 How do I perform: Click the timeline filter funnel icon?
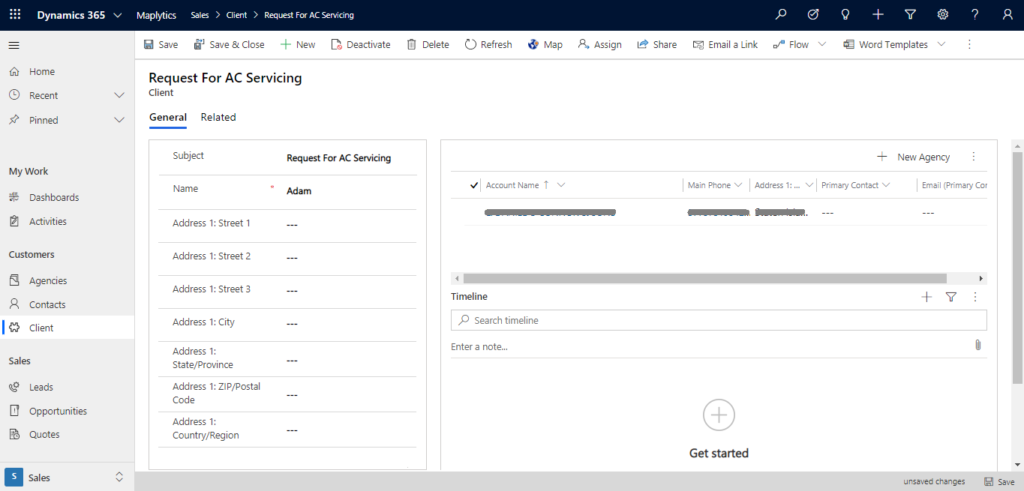click(x=951, y=297)
